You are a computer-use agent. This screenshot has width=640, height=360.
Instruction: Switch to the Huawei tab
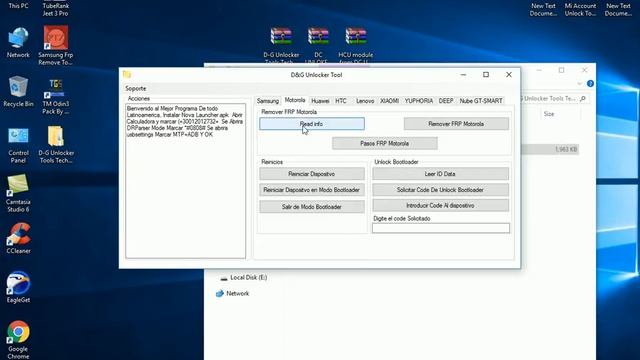320,101
